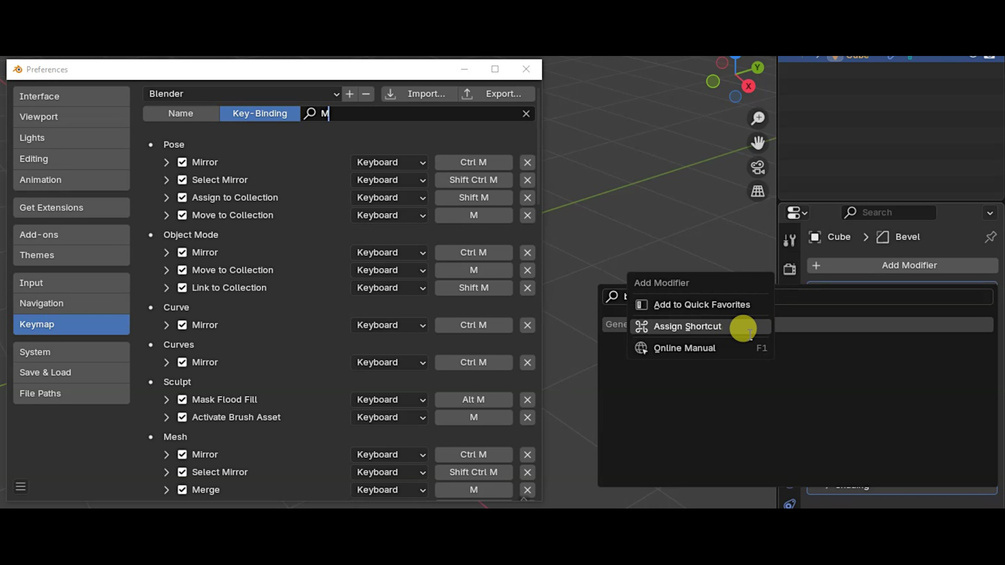Remove Pose Move to Collection keybinding

527,215
